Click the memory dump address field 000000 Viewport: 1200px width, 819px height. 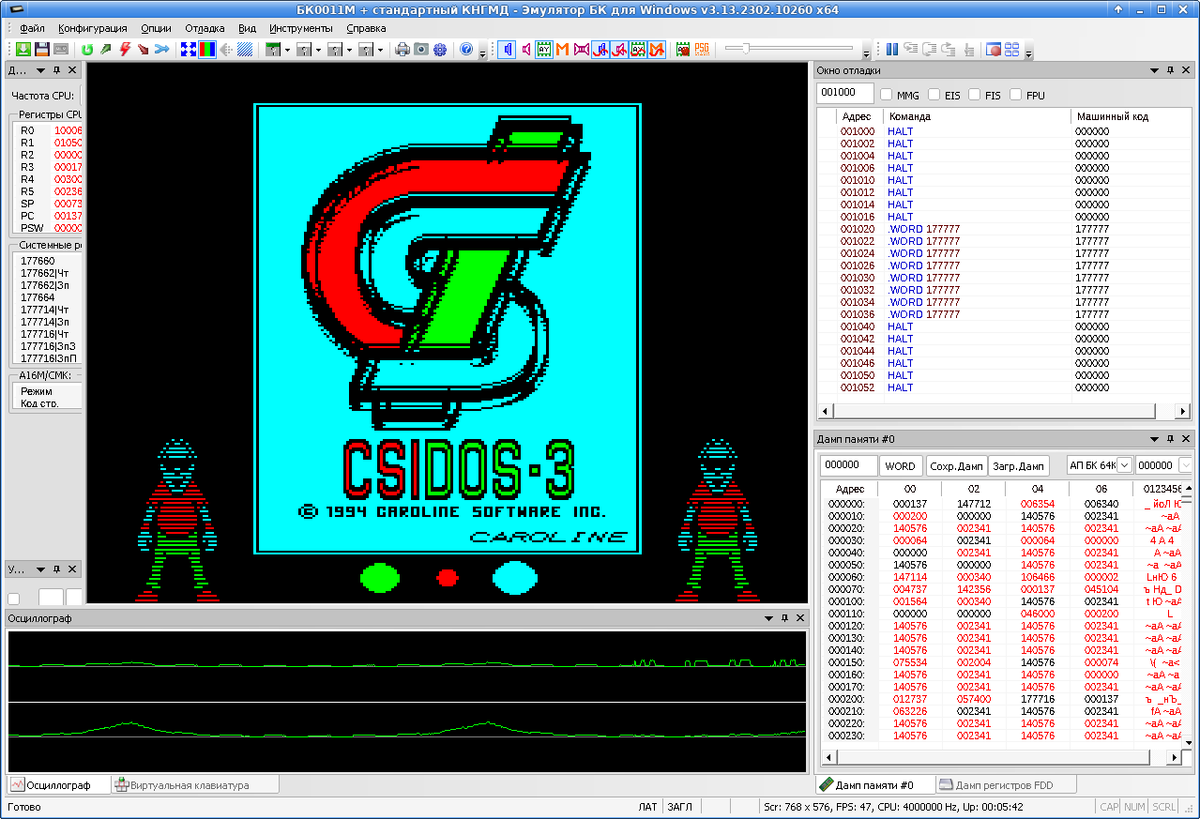(x=848, y=466)
